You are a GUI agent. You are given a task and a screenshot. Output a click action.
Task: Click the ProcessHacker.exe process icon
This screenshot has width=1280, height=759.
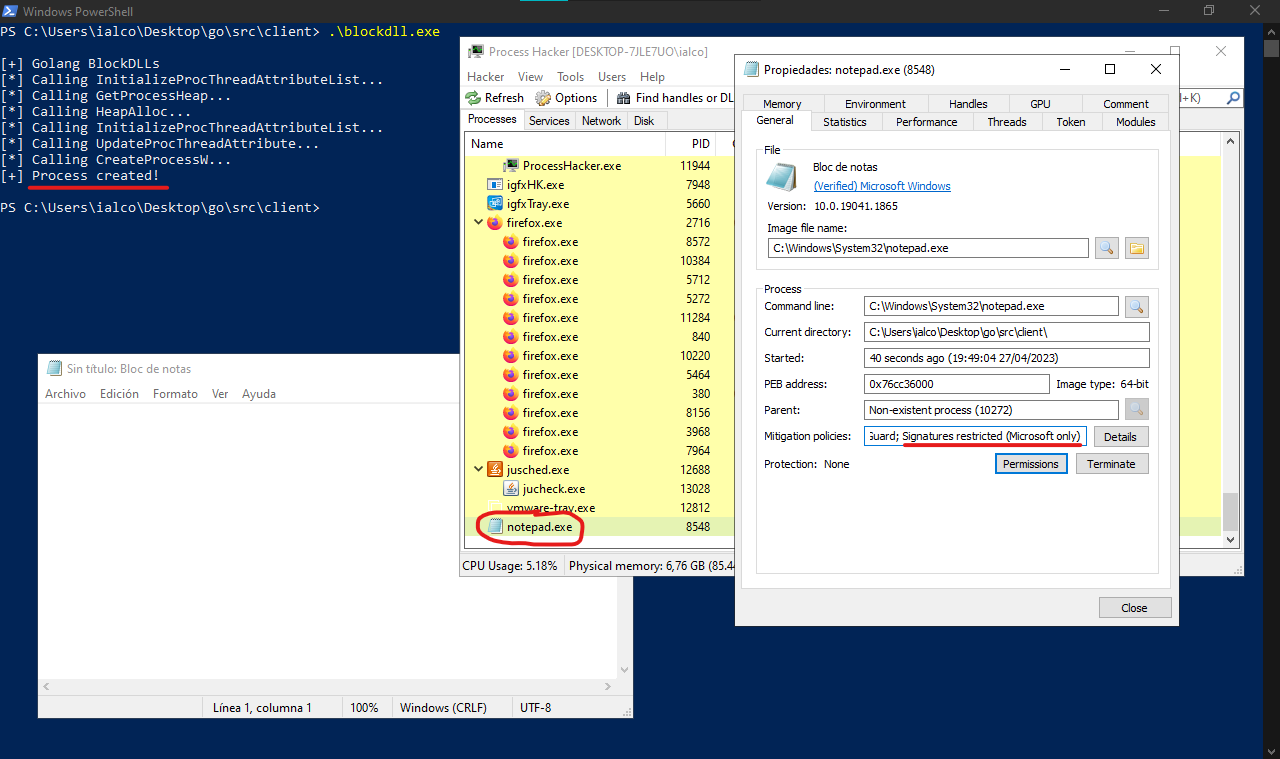coord(511,165)
